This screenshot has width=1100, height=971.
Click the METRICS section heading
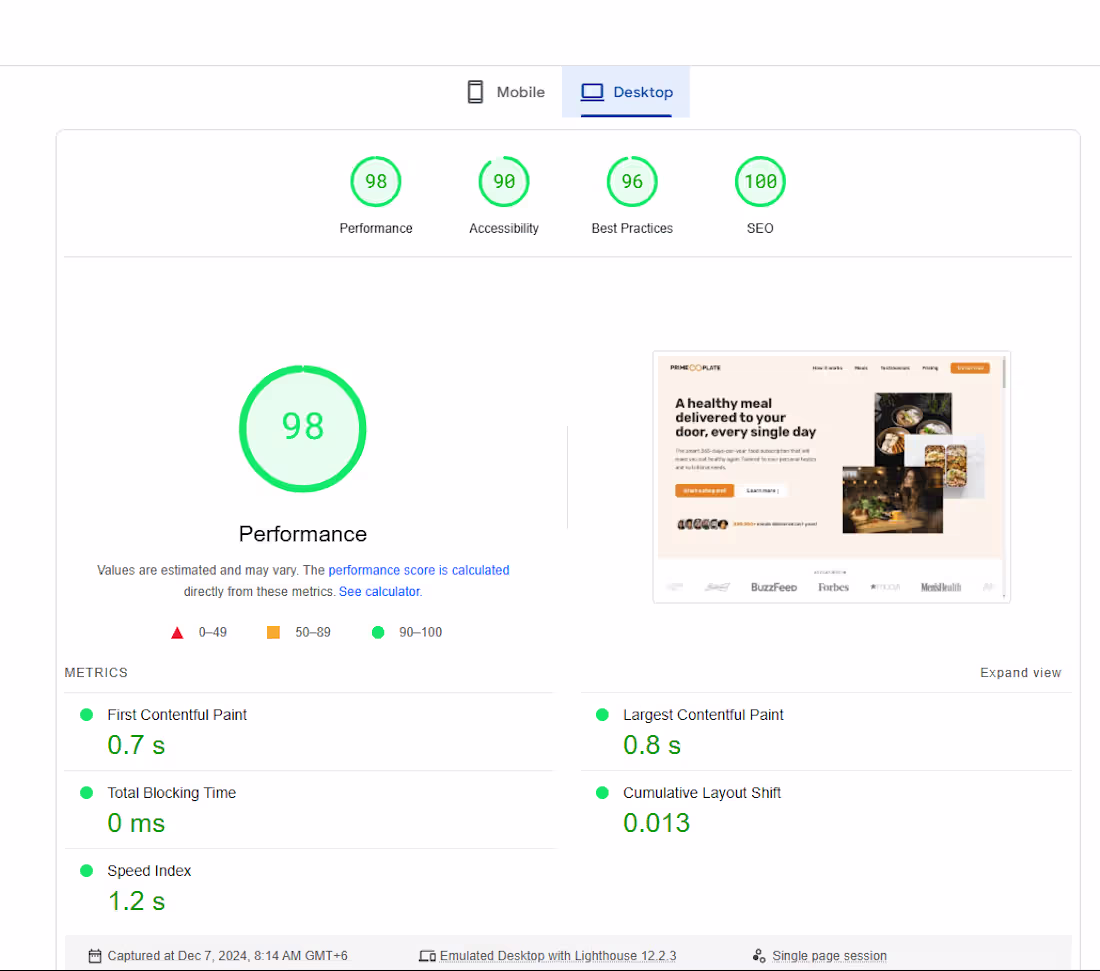(x=96, y=673)
